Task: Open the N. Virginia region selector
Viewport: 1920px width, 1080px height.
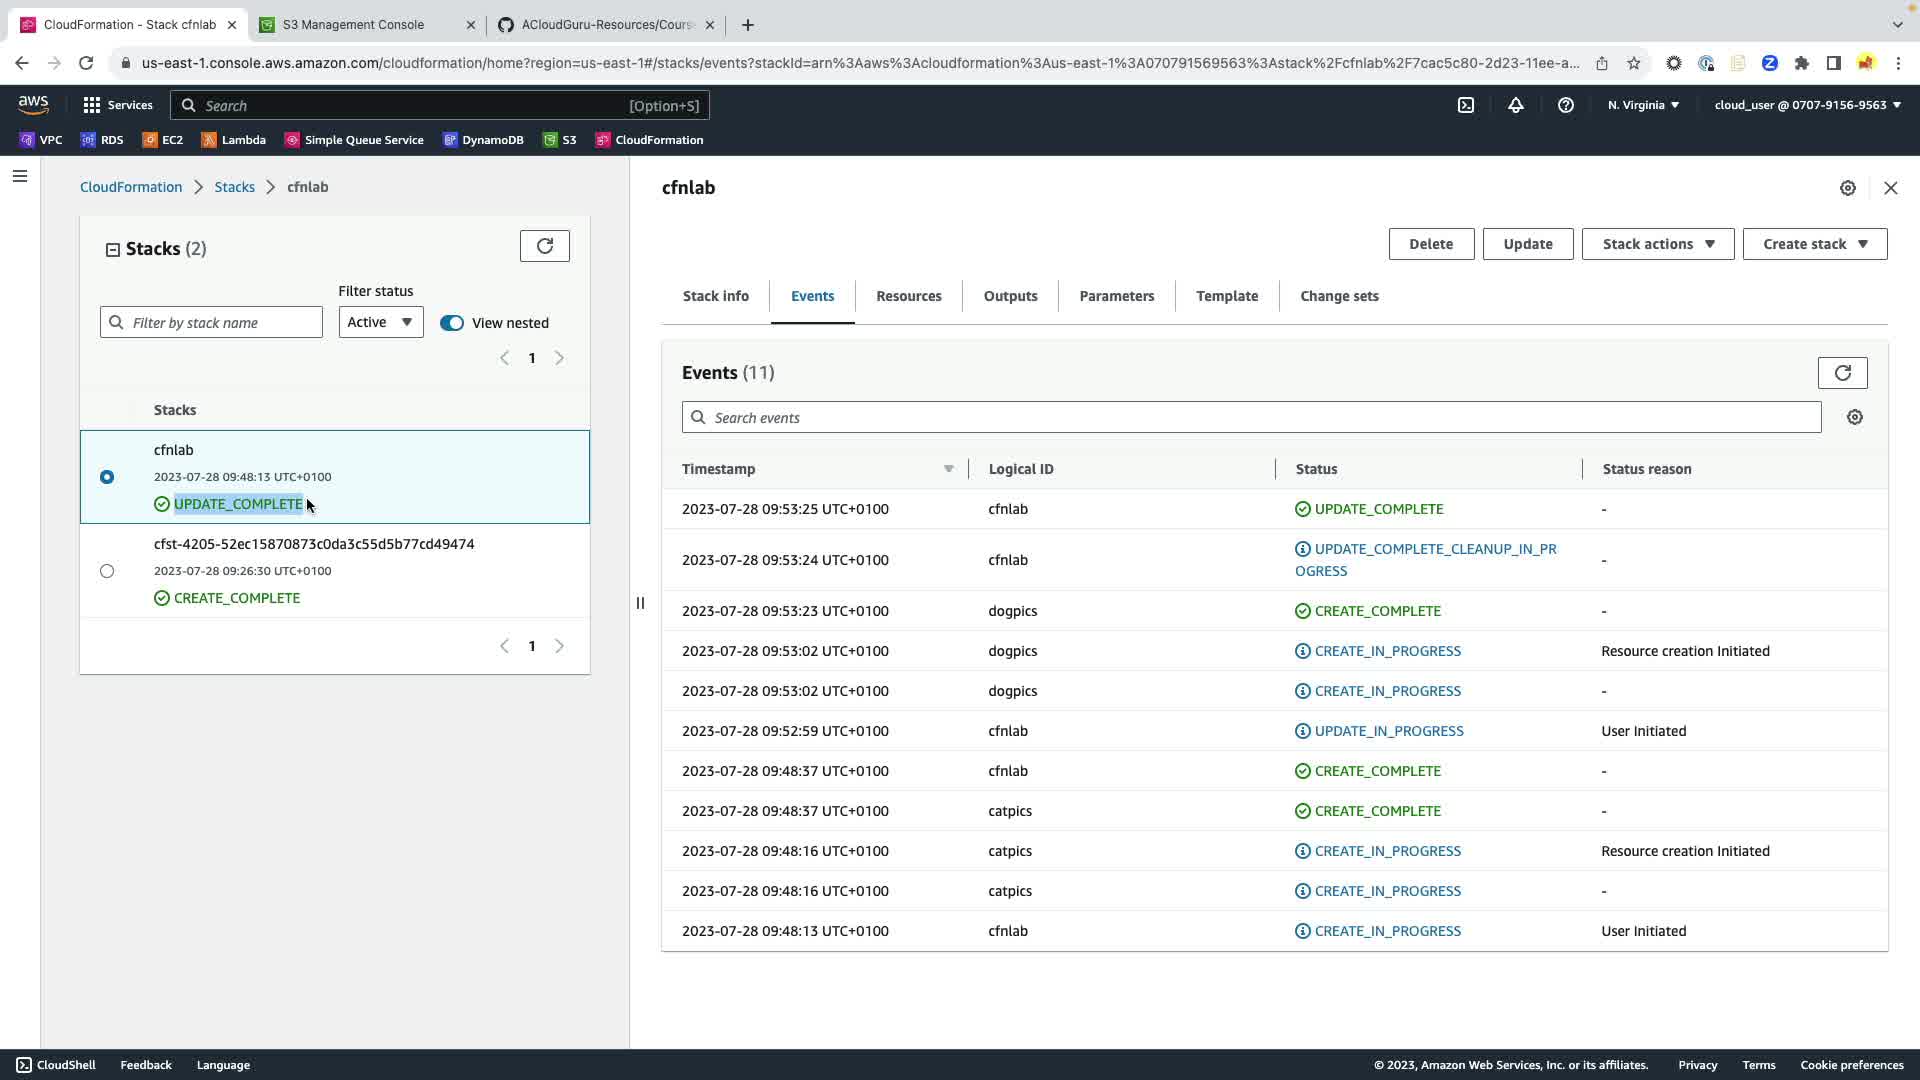Action: click(x=1642, y=105)
